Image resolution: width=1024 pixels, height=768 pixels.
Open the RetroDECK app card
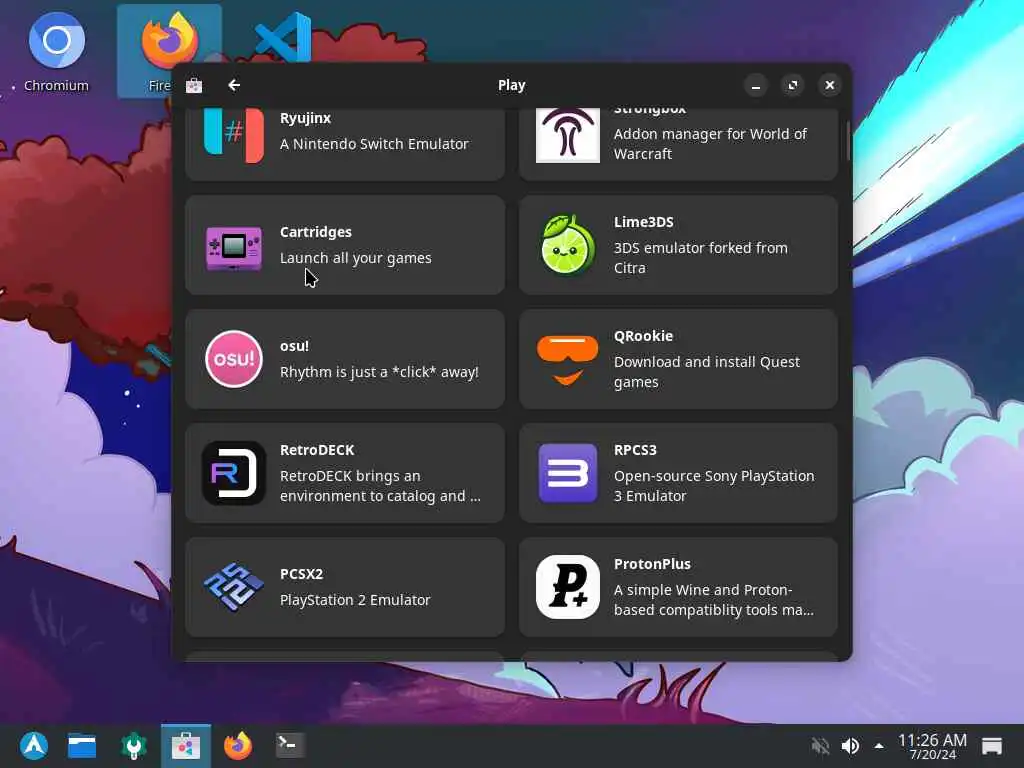coord(345,473)
